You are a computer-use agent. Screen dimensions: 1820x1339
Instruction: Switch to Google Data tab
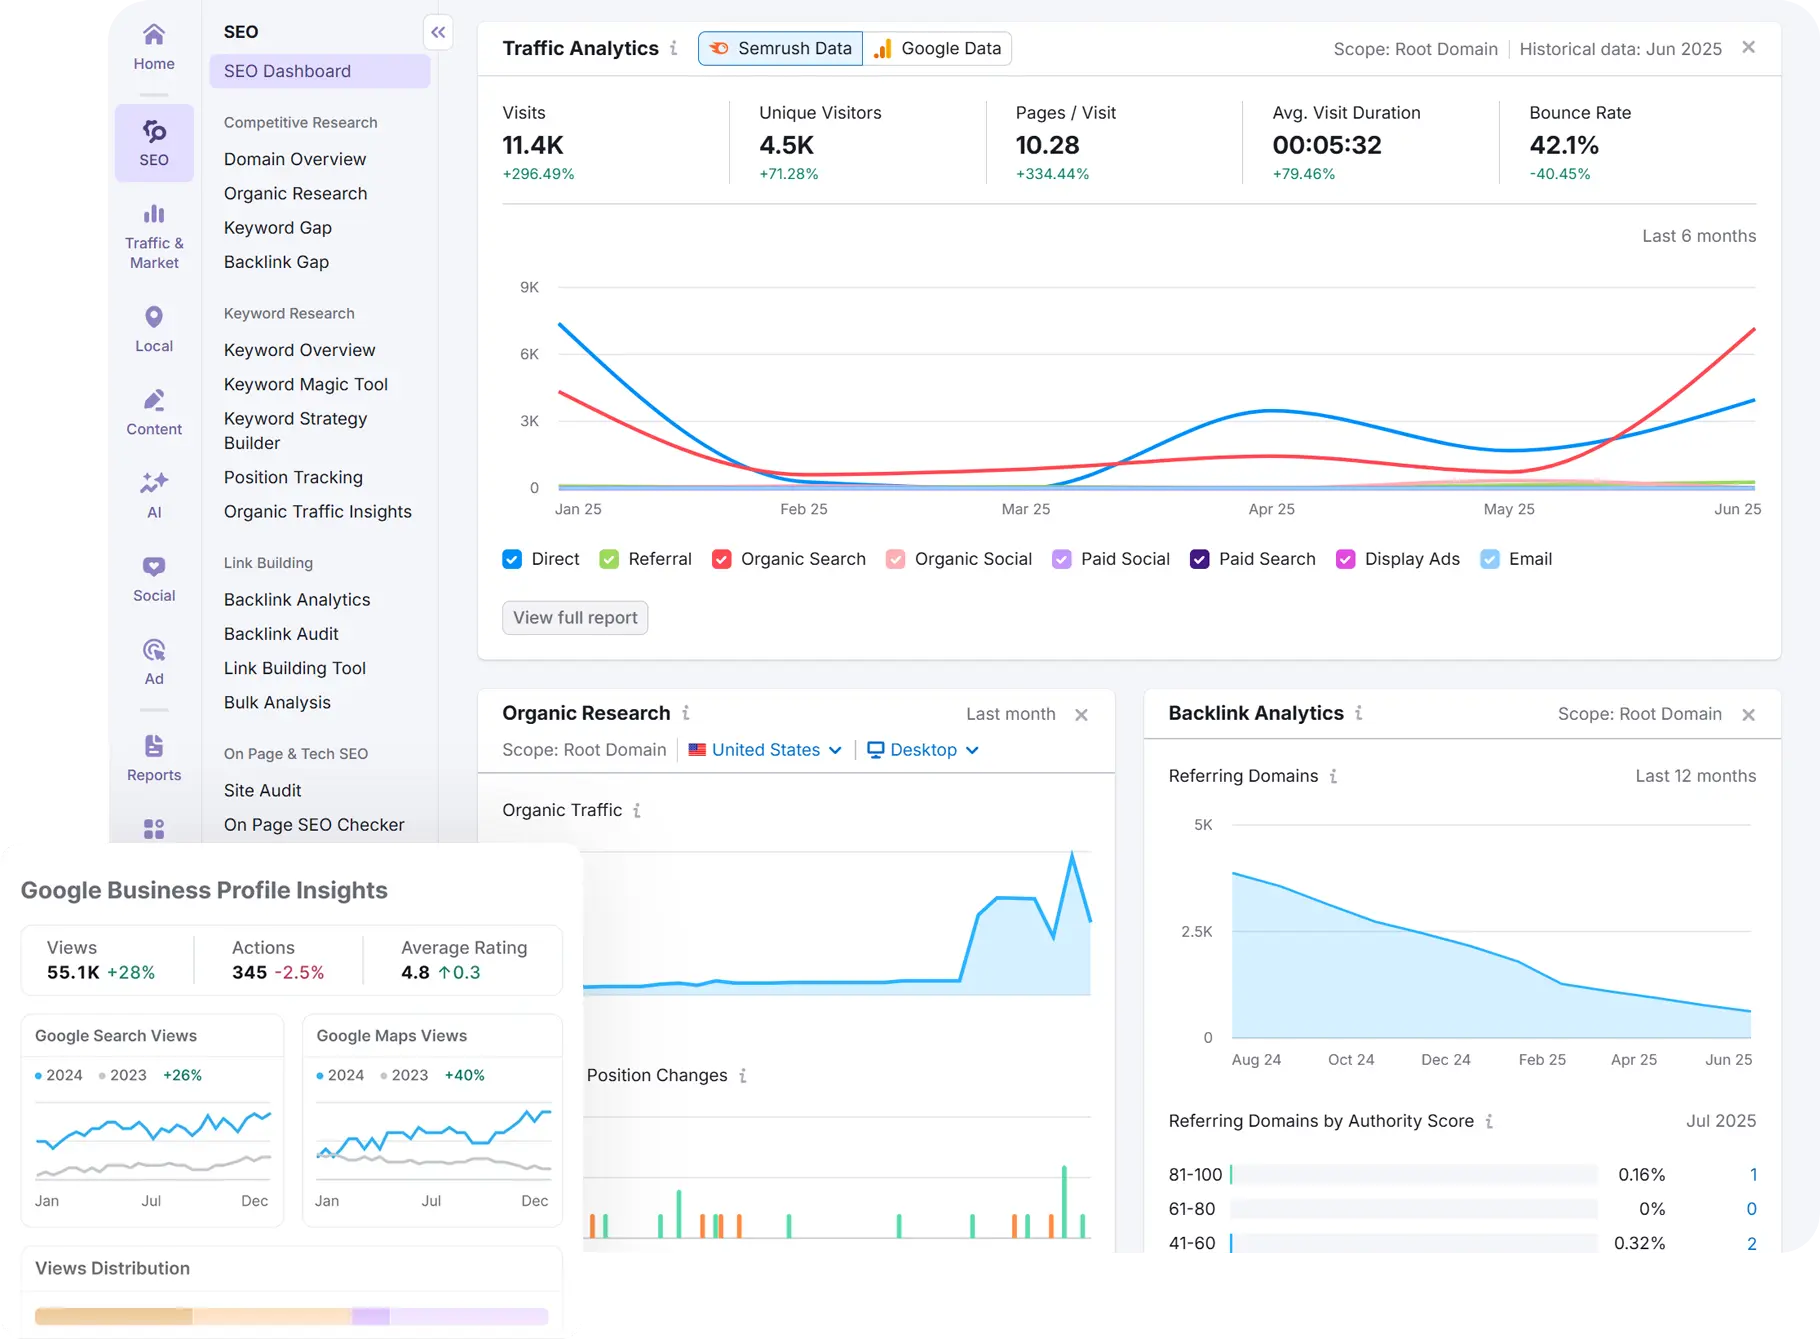coord(937,48)
